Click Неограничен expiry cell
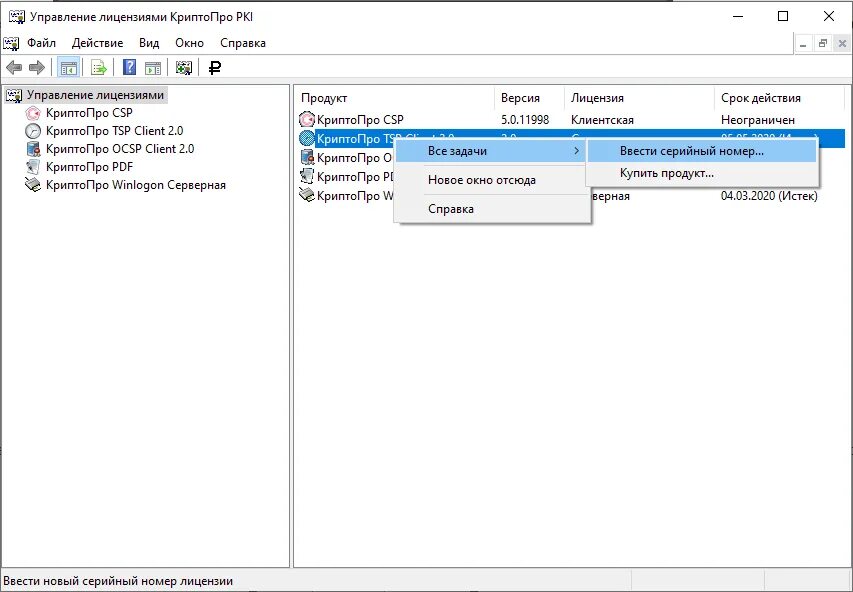The width and height of the screenshot is (853, 592). click(x=758, y=120)
